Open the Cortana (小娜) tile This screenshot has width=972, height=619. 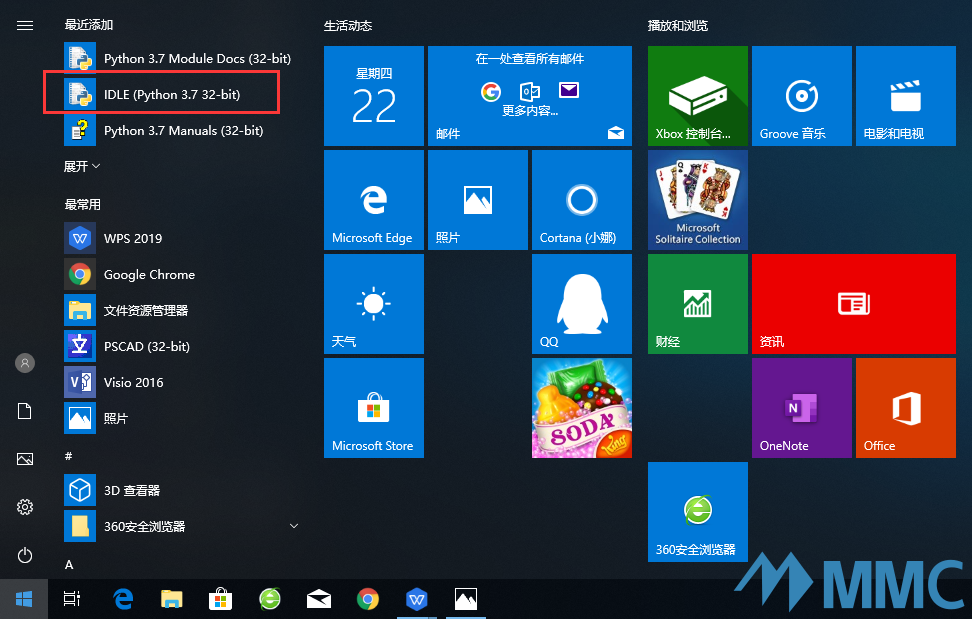(582, 200)
